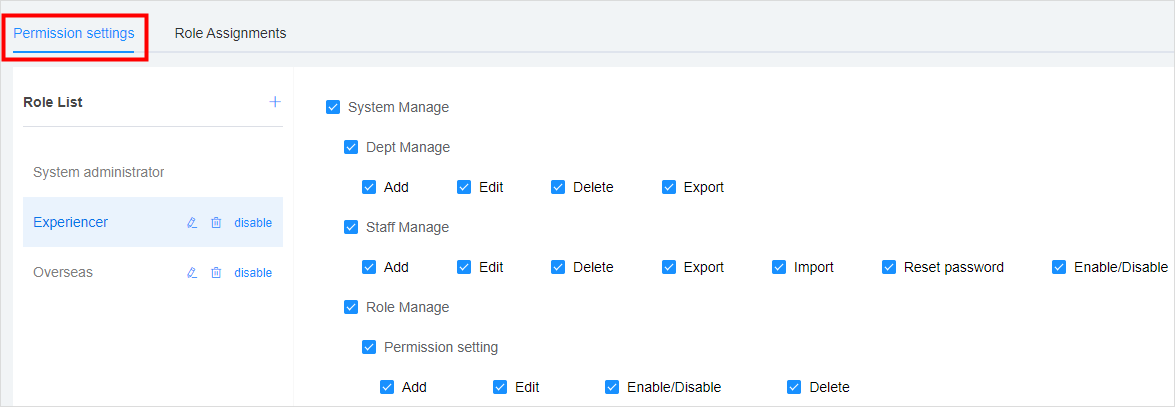Image resolution: width=1175 pixels, height=407 pixels.
Task: Toggle Import under Staff Manage
Action: (x=779, y=267)
